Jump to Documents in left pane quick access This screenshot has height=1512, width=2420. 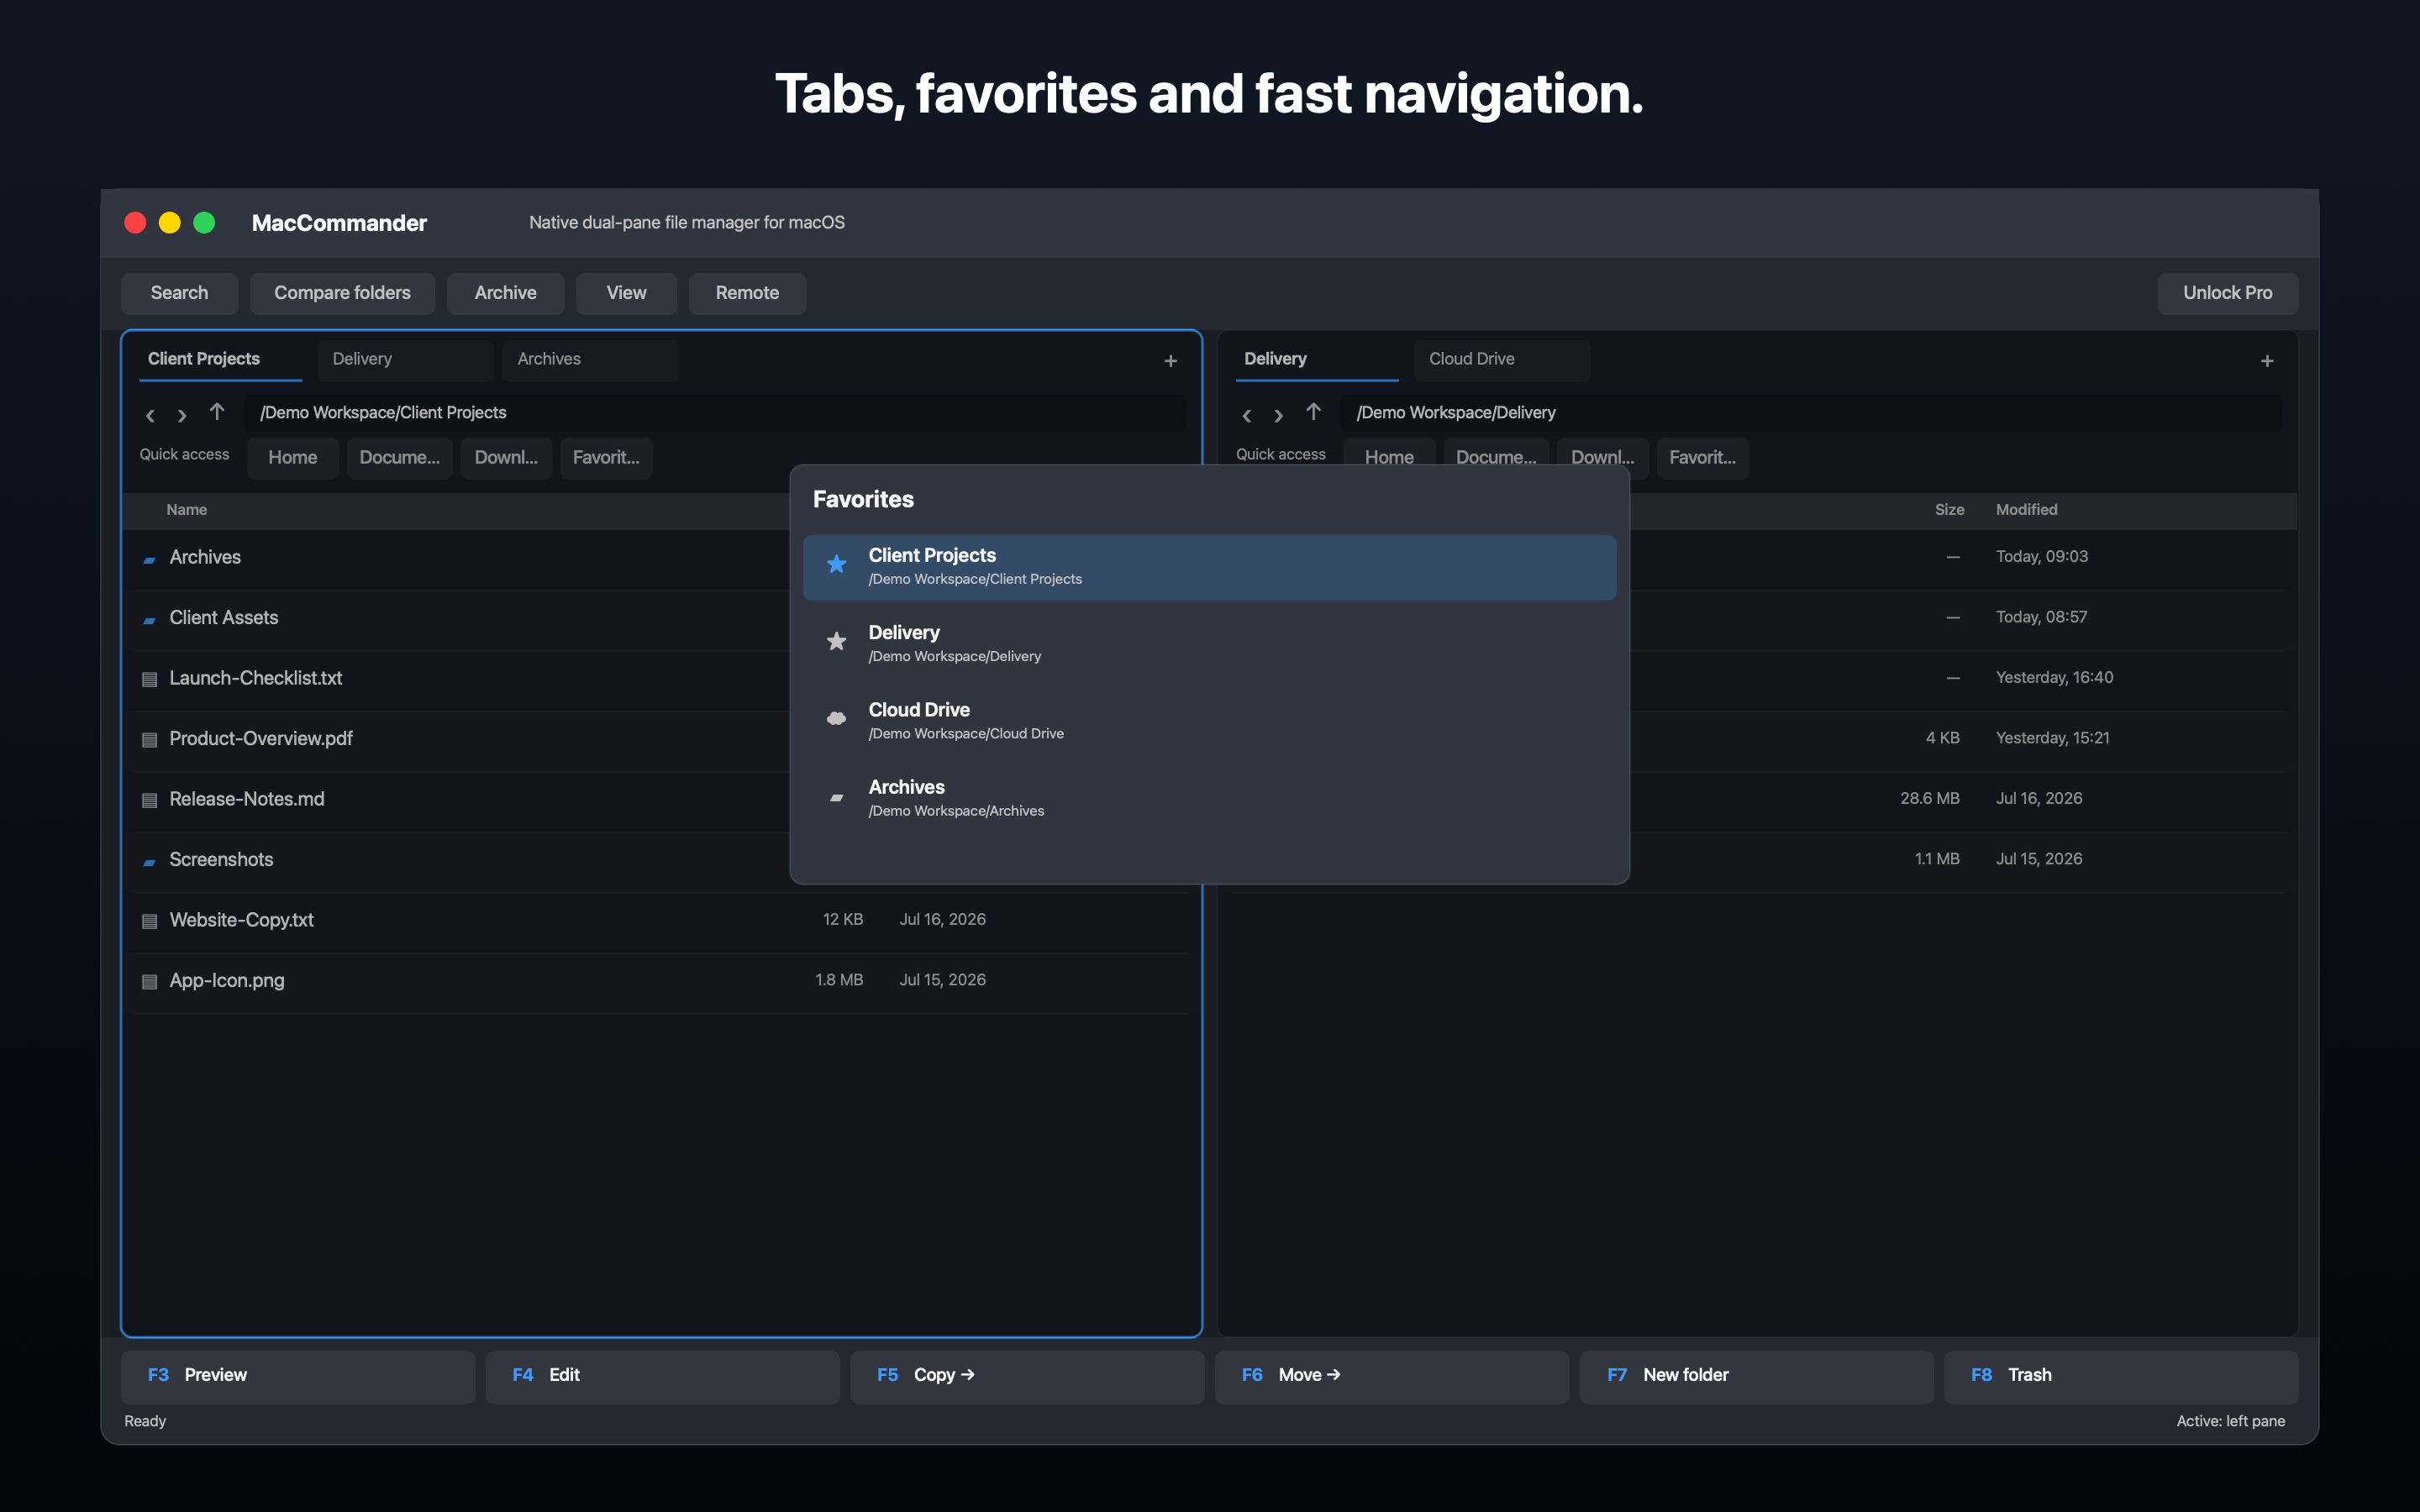[400, 458]
